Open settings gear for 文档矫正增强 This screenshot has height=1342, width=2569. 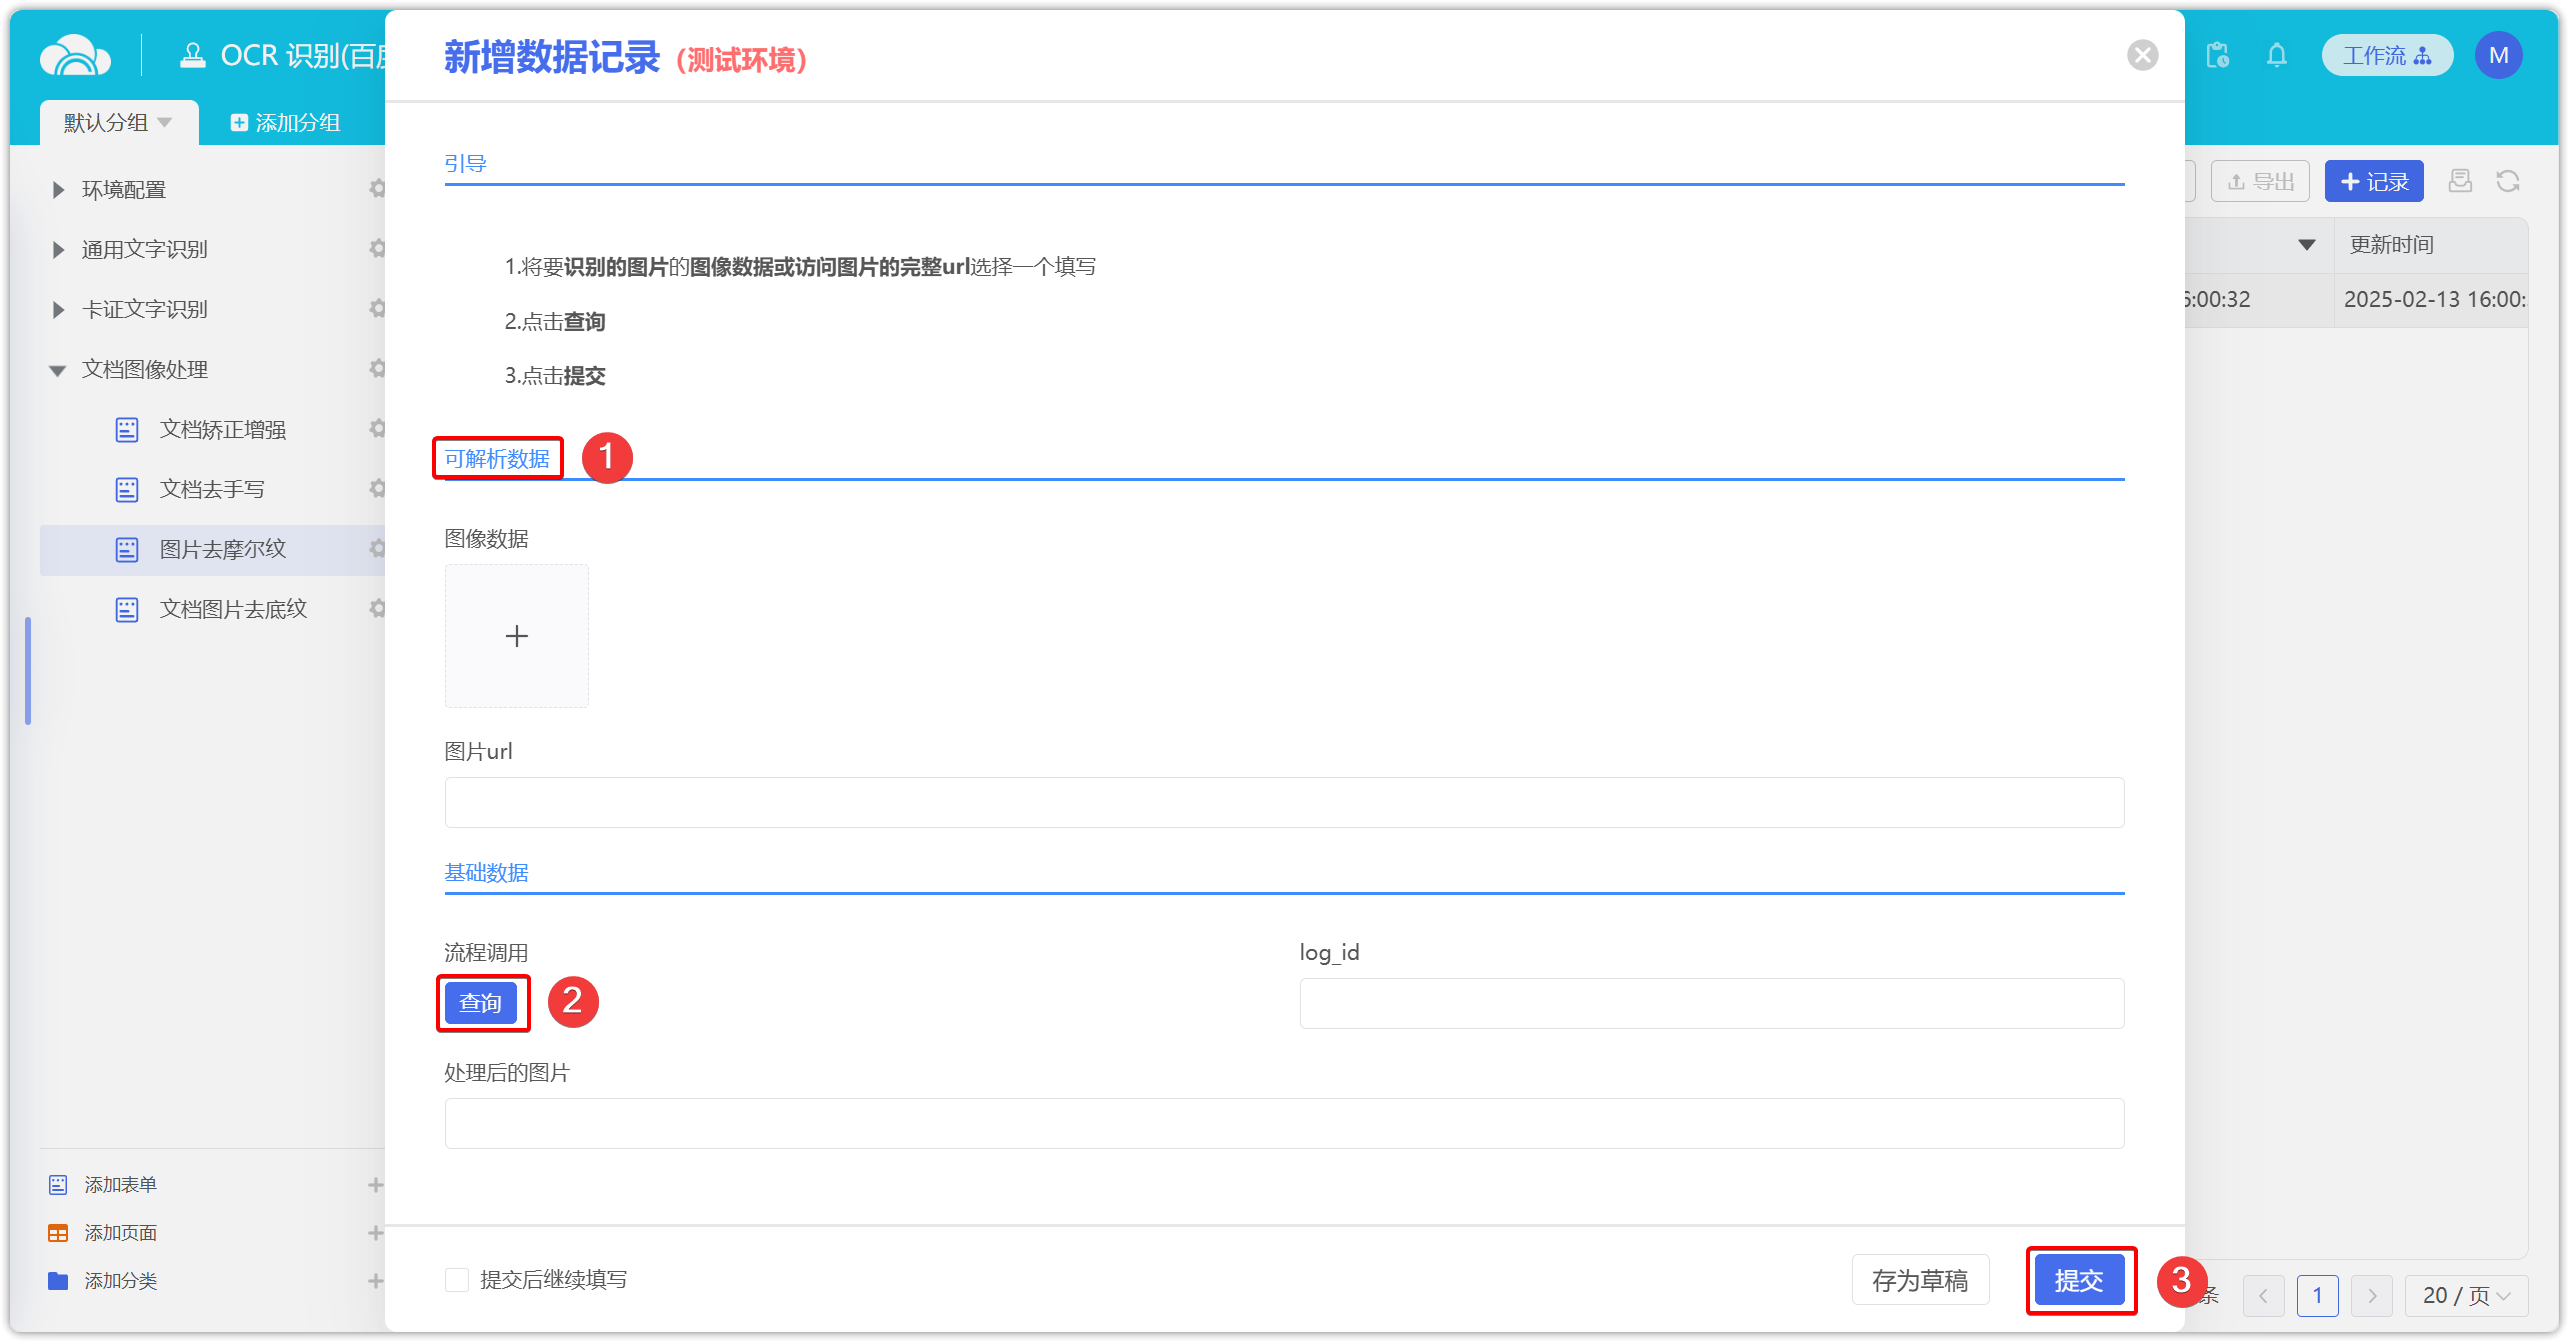point(377,428)
